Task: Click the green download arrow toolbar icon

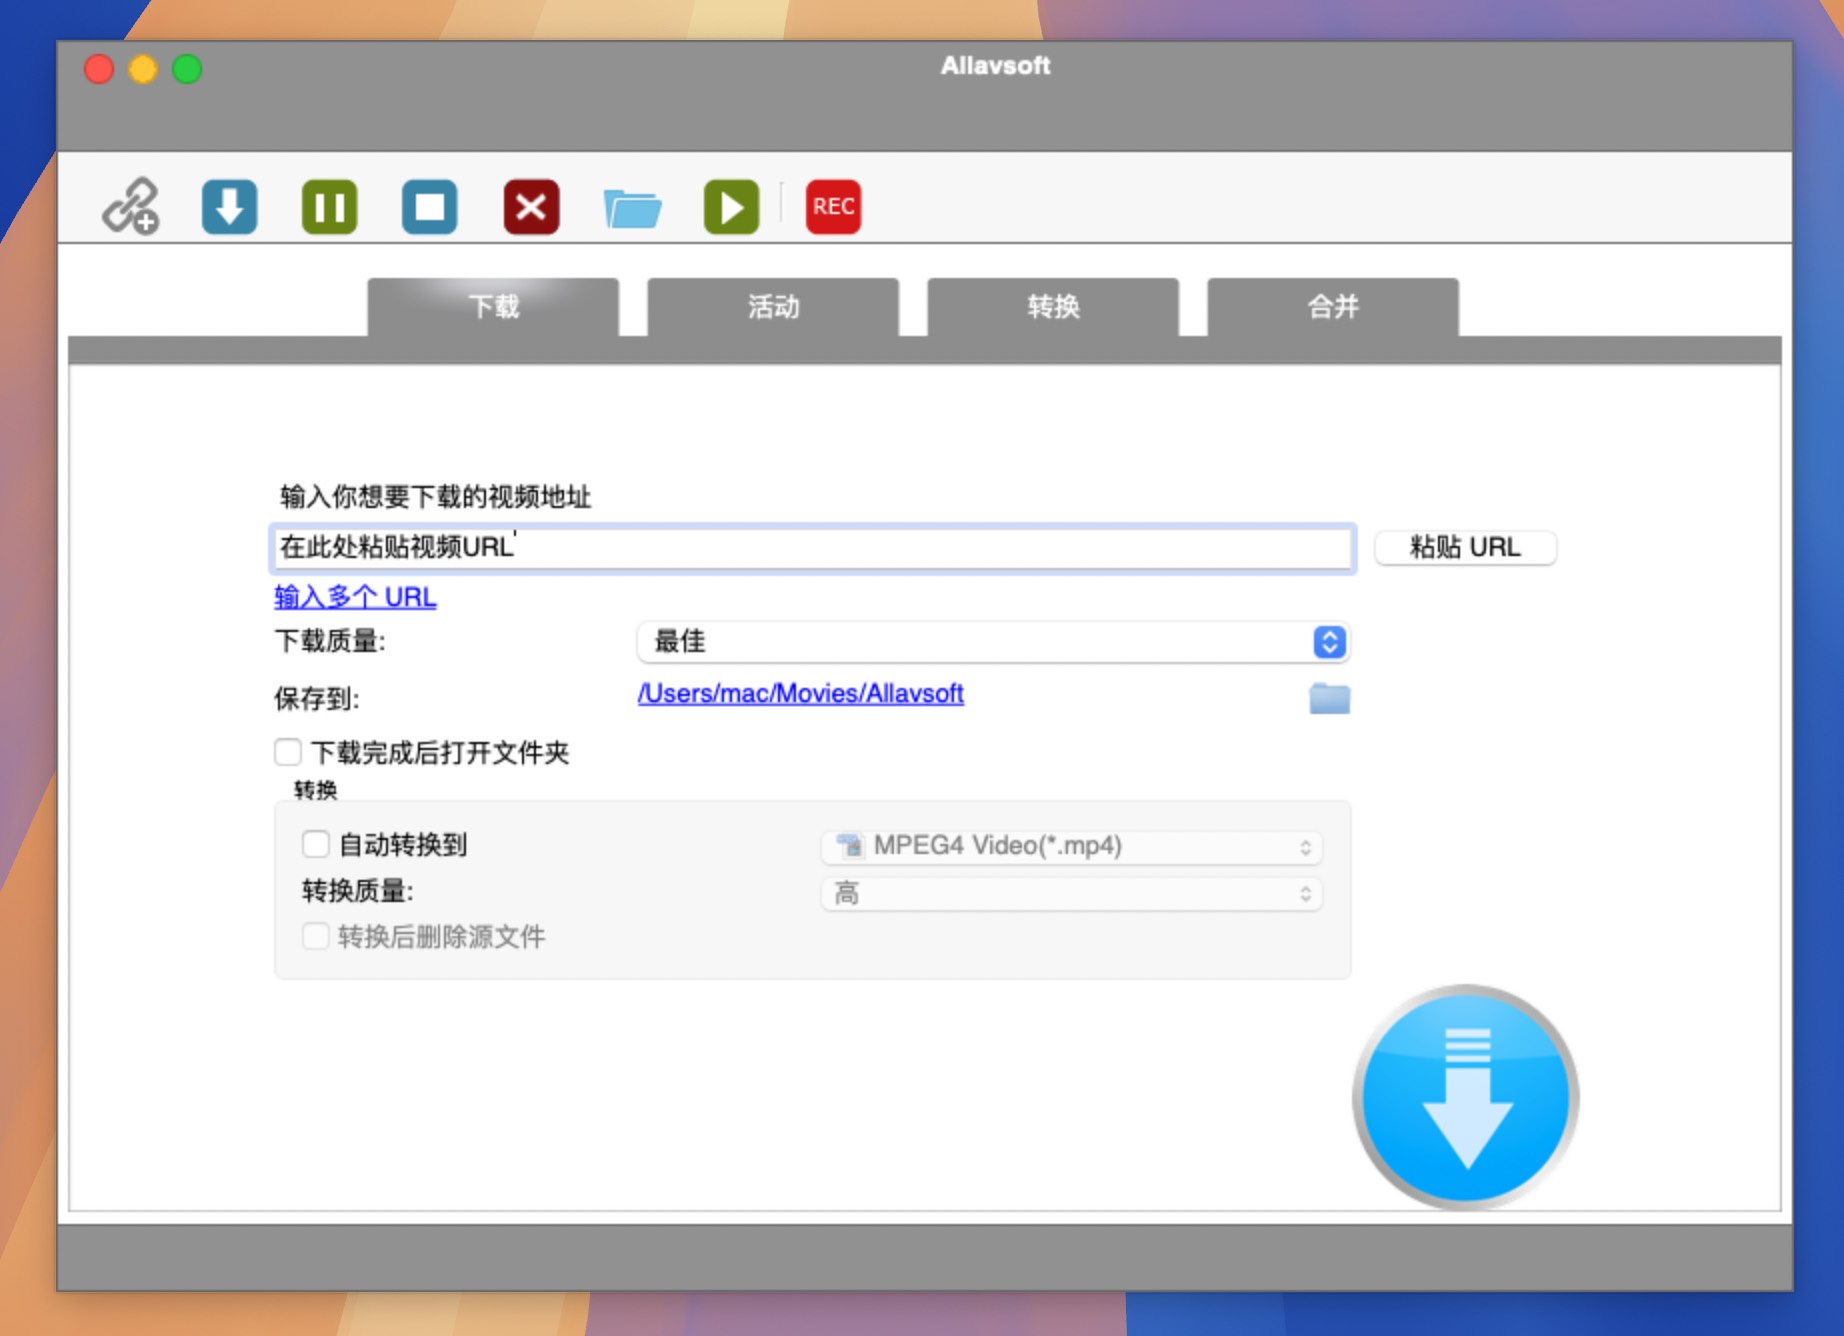Action: [229, 207]
